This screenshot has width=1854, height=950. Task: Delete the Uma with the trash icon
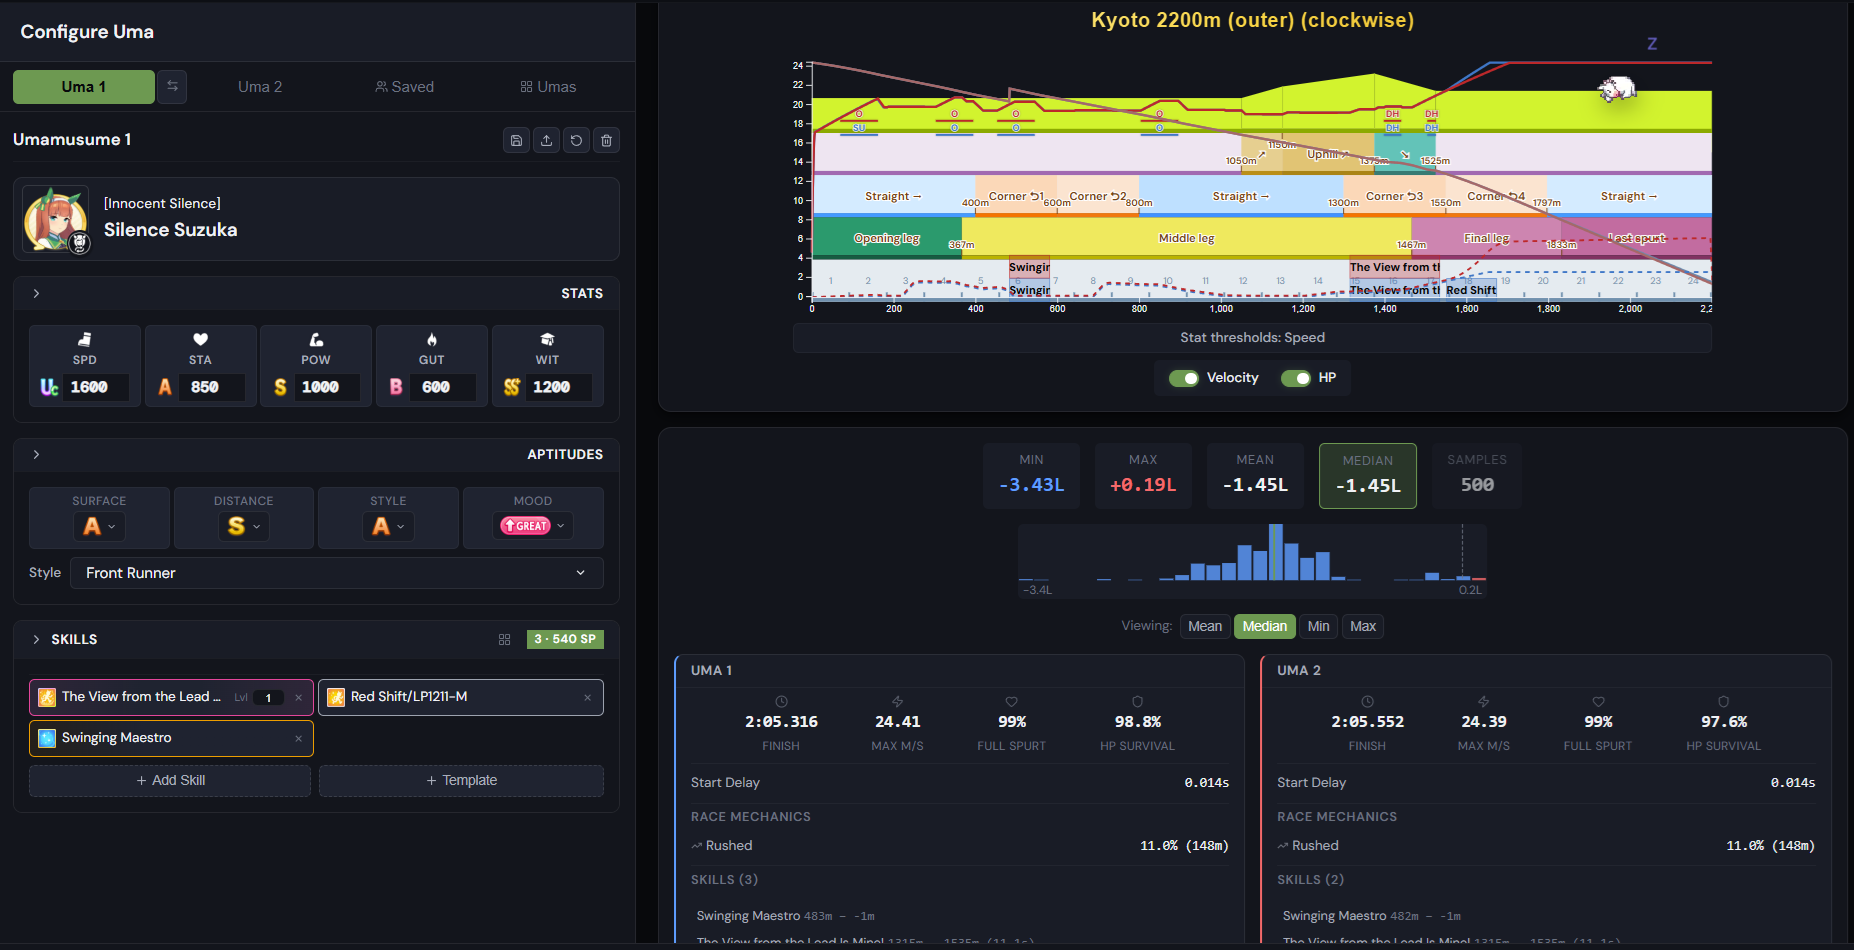[x=606, y=141]
